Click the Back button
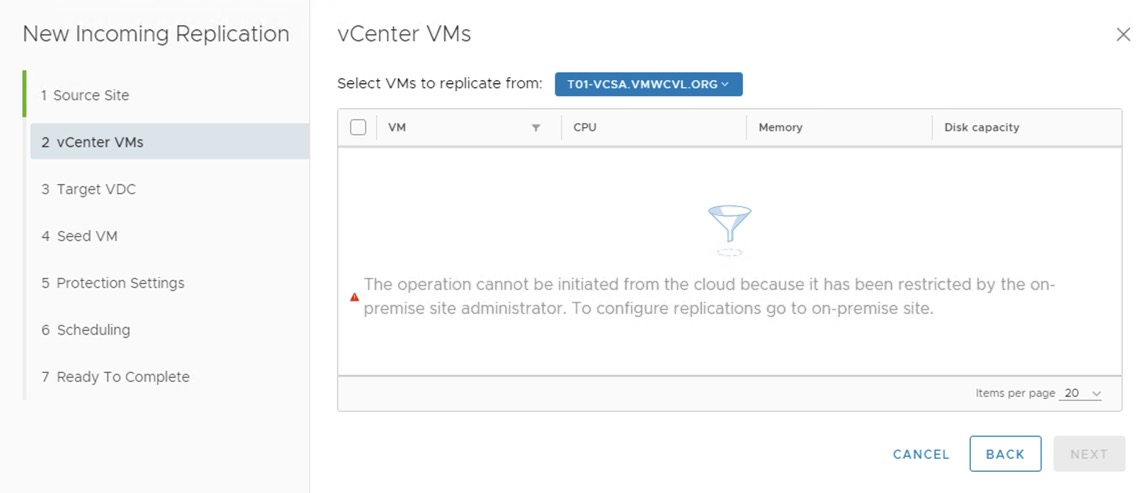Screen dimensions: 1147x493 [x=1005, y=454]
